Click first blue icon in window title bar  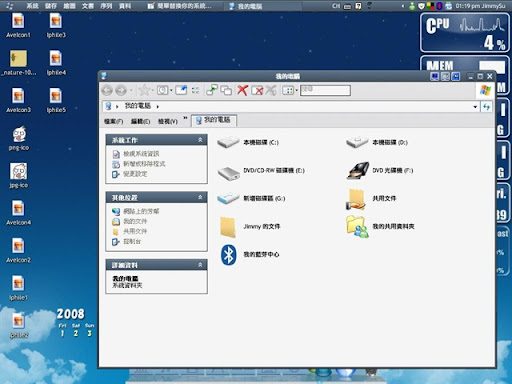435,77
